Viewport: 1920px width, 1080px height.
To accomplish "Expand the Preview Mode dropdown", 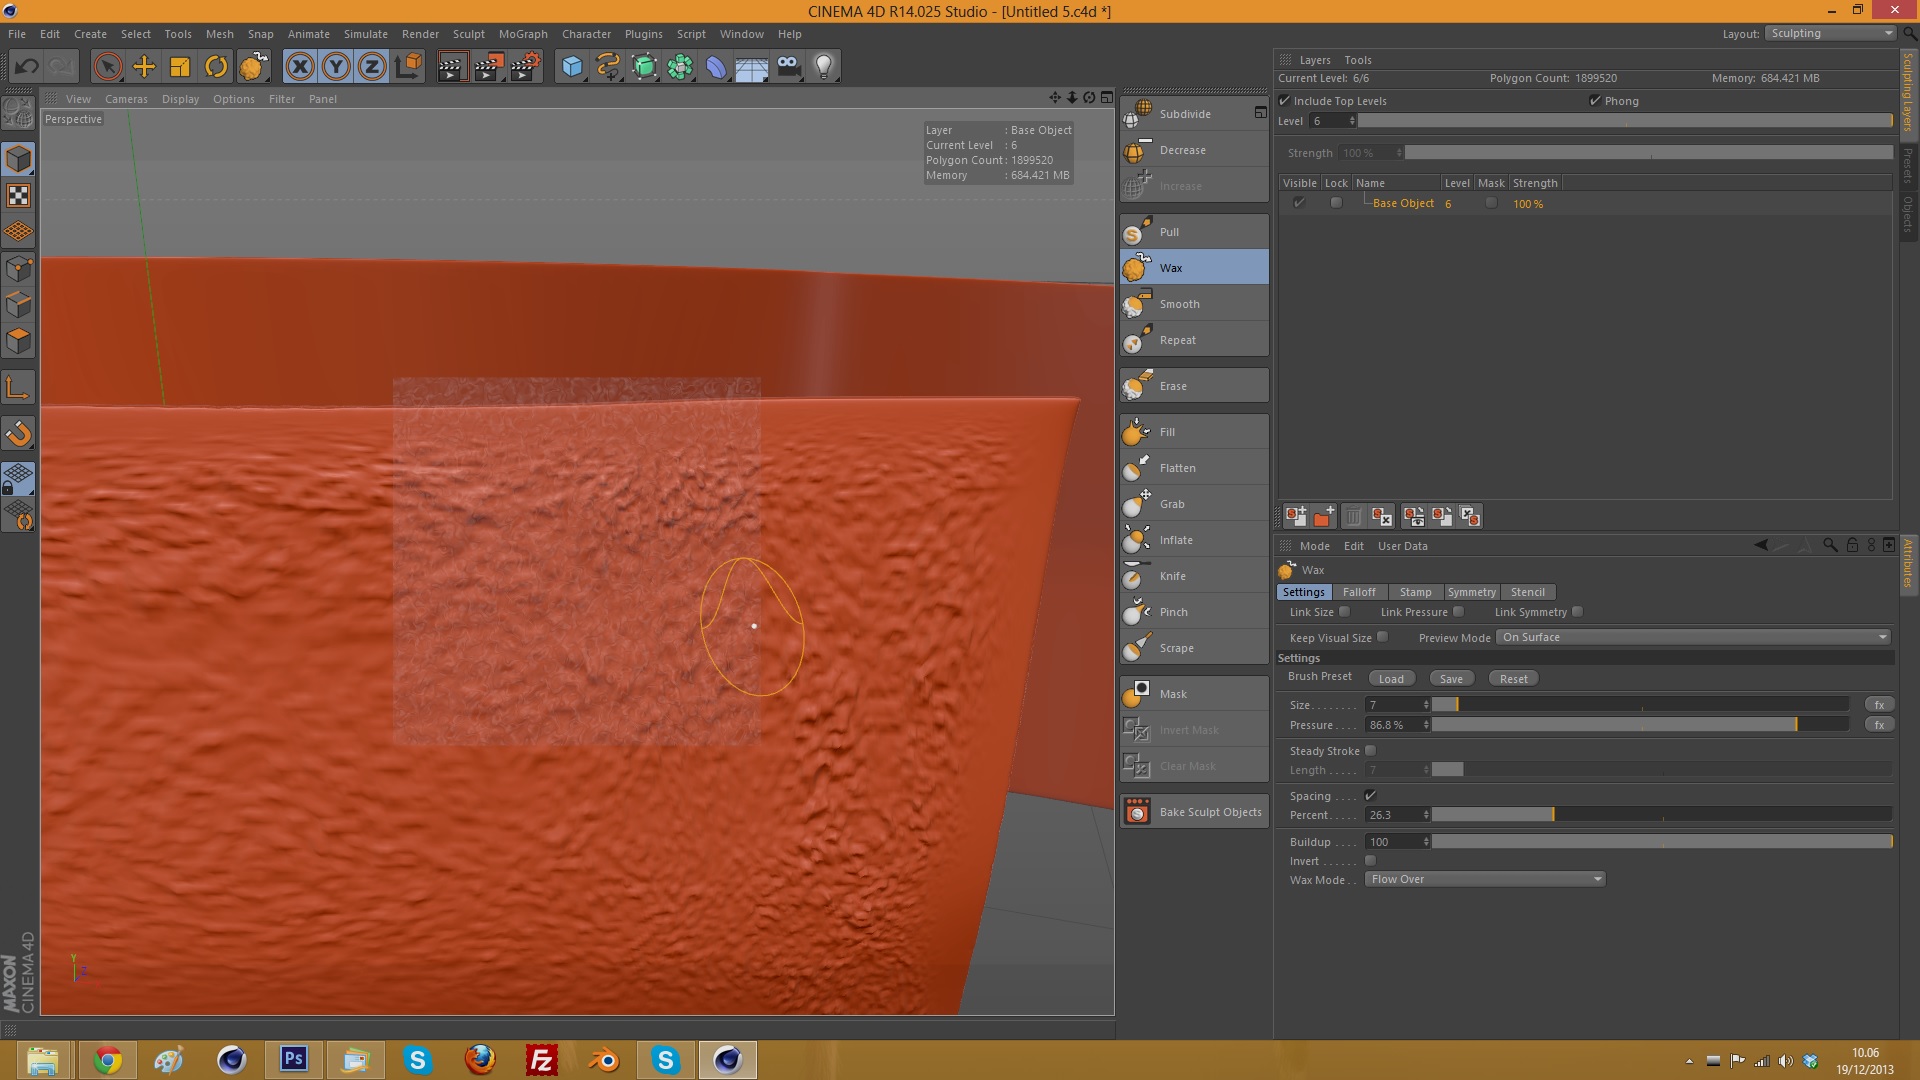I will click(1694, 637).
